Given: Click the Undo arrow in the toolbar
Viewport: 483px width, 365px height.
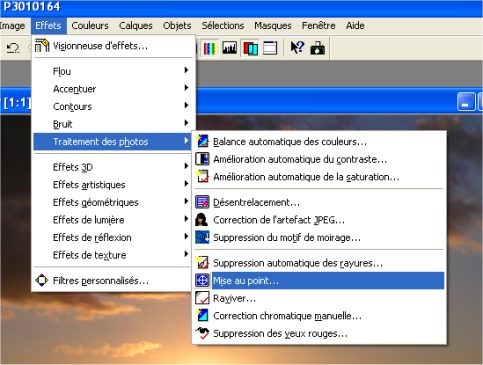Looking at the screenshot, I should click(x=13, y=48).
